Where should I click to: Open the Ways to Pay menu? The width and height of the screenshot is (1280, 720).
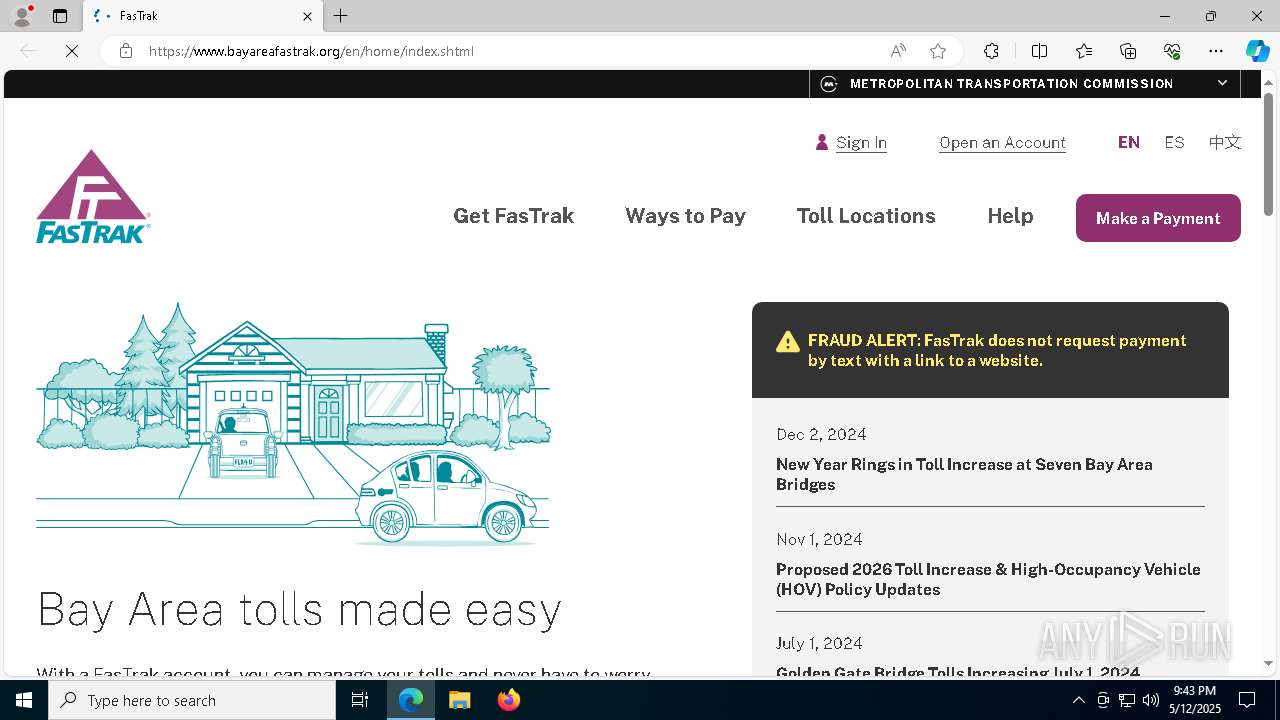685,216
